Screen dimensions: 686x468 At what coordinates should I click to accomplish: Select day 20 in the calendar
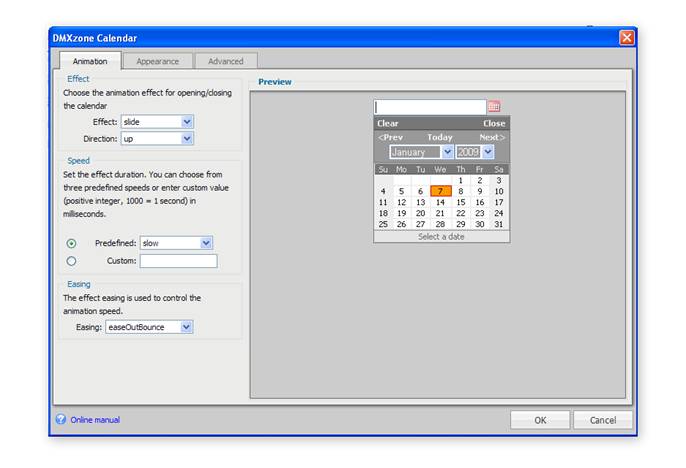pos(420,213)
